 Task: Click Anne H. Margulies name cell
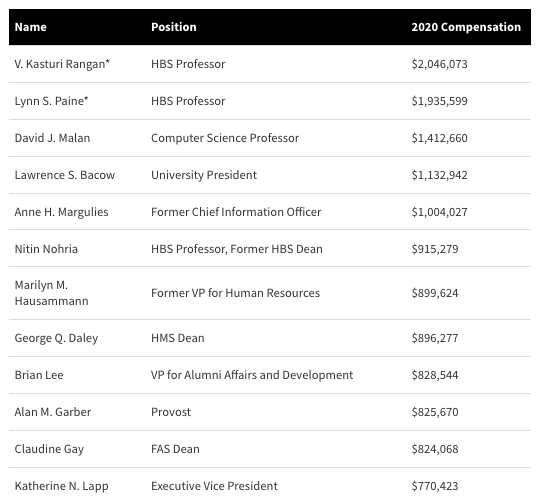[62, 212]
